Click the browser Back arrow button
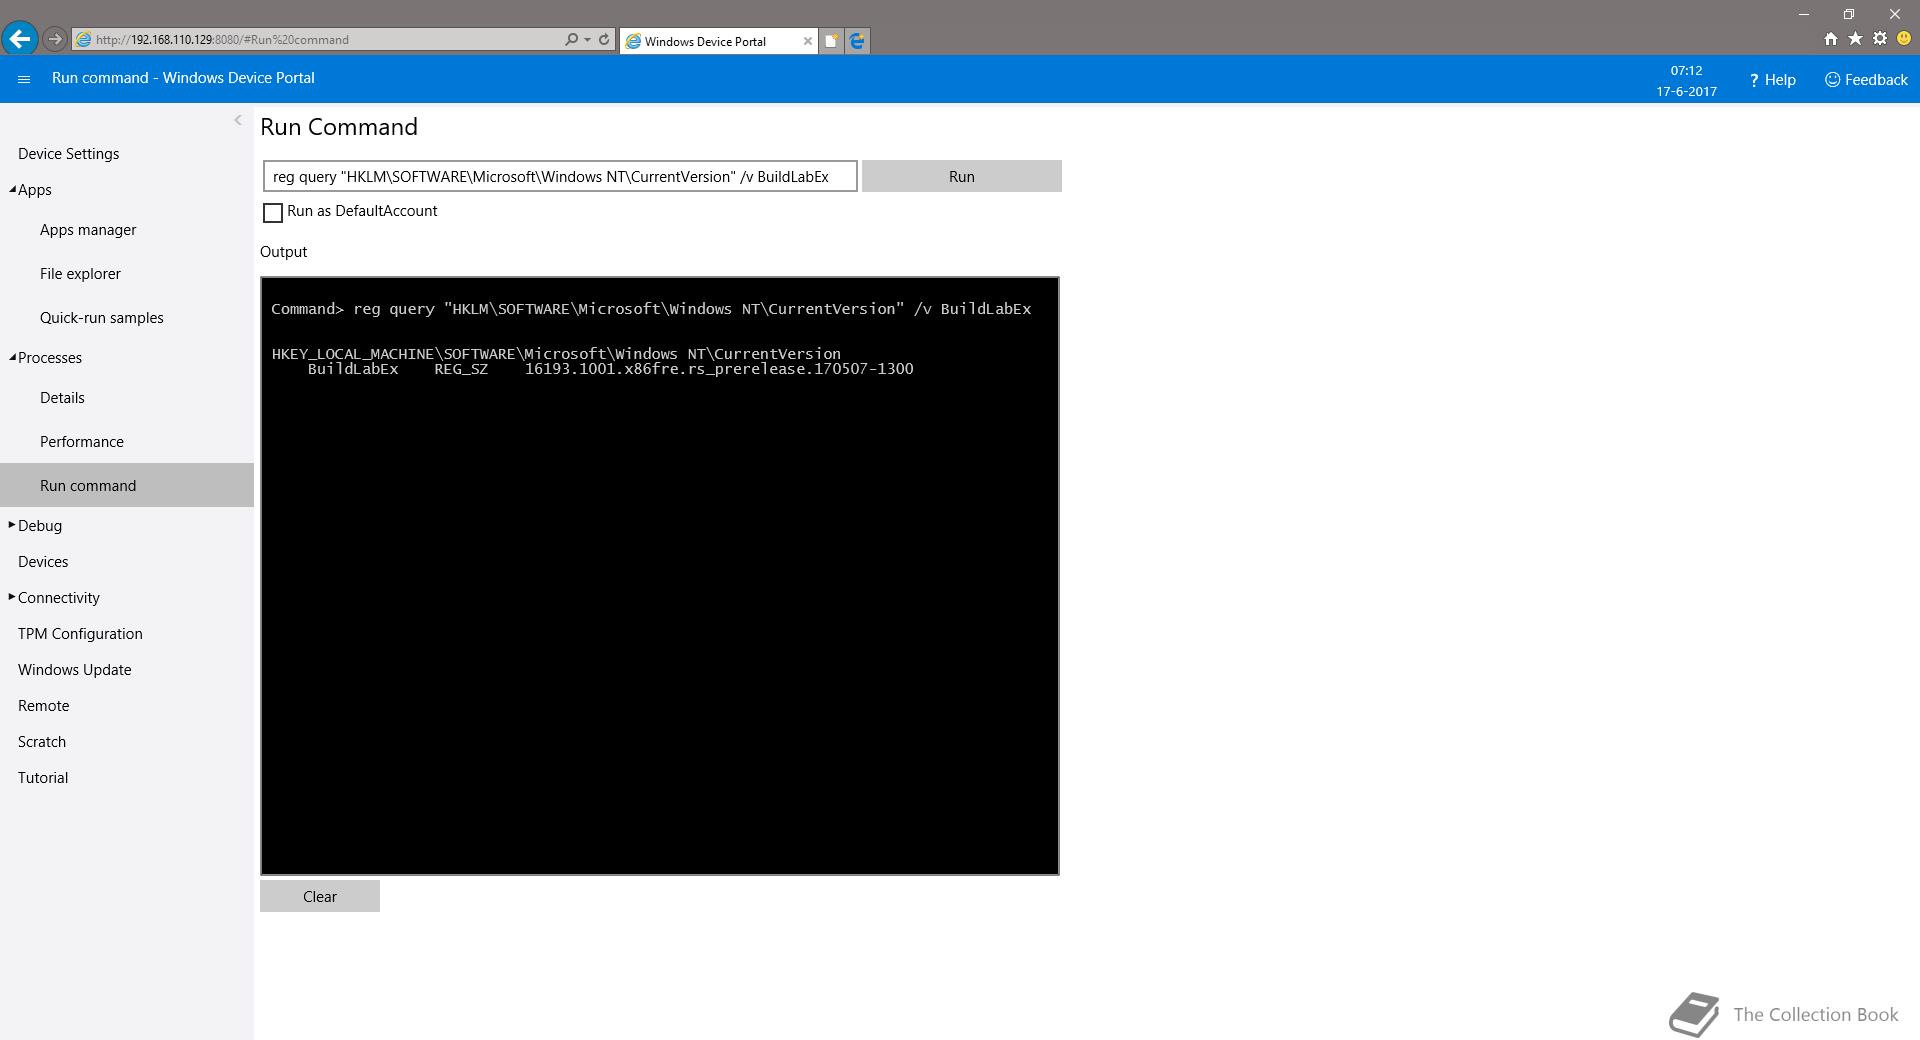The height and width of the screenshot is (1040, 1920). click(20, 39)
